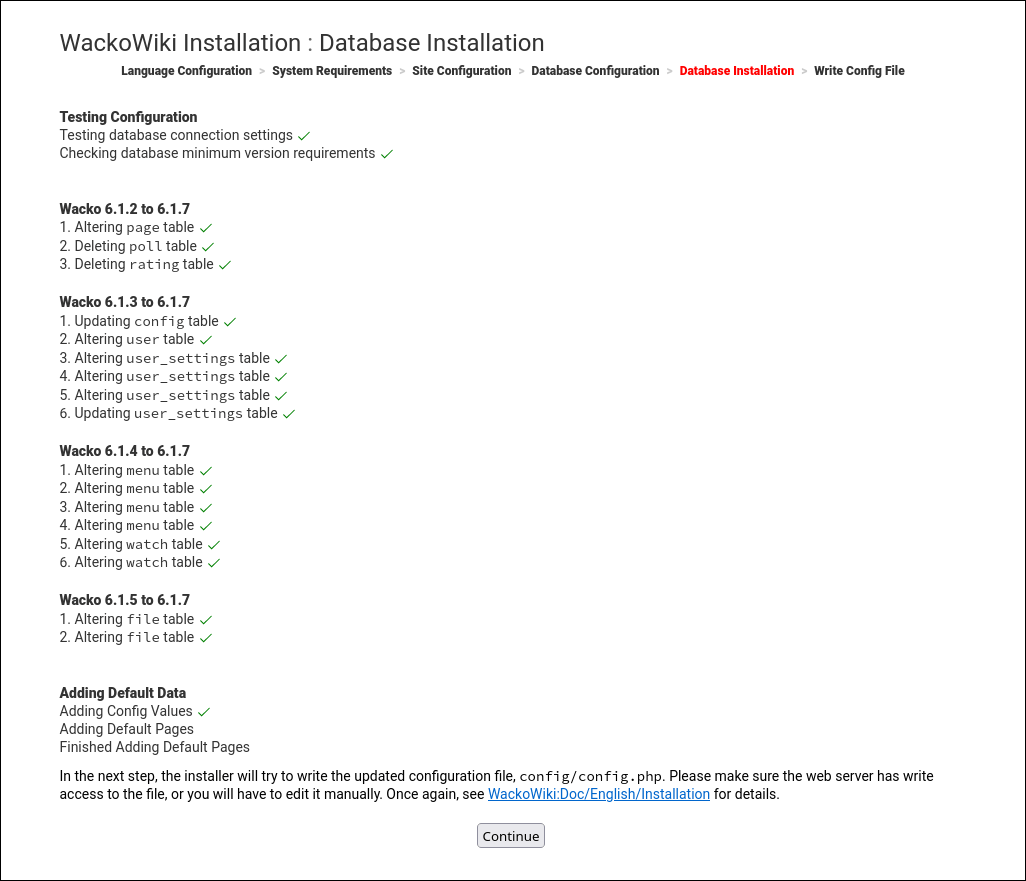Click the checkmark after Updating user_settings table step 6
This screenshot has width=1026, height=881.
click(288, 413)
